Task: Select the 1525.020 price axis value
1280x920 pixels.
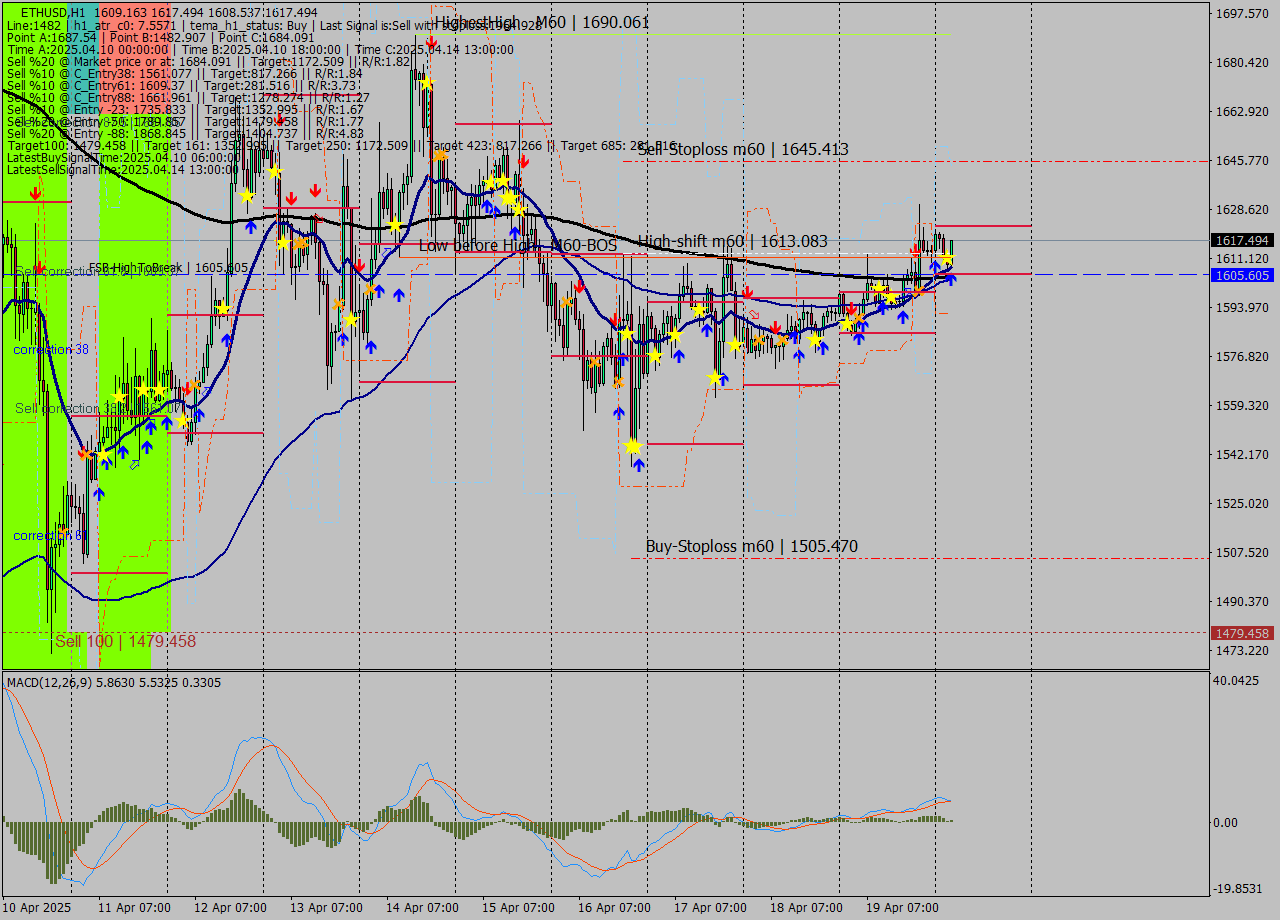Action: tap(1242, 503)
